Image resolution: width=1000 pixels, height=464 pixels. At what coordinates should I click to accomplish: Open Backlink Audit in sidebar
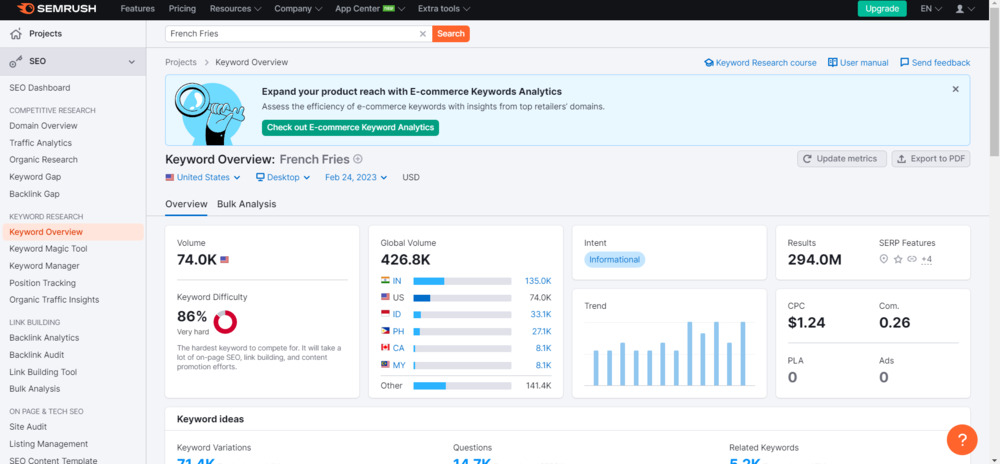pyautogui.click(x=36, y=354)
